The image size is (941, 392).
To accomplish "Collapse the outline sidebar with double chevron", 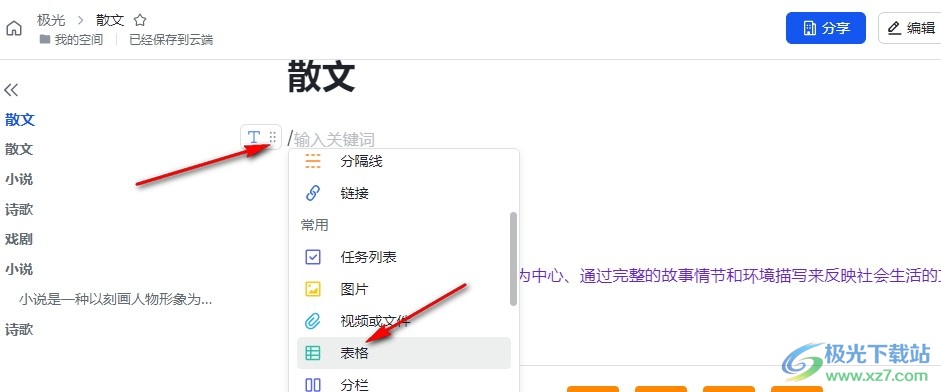I will [11, 90].
